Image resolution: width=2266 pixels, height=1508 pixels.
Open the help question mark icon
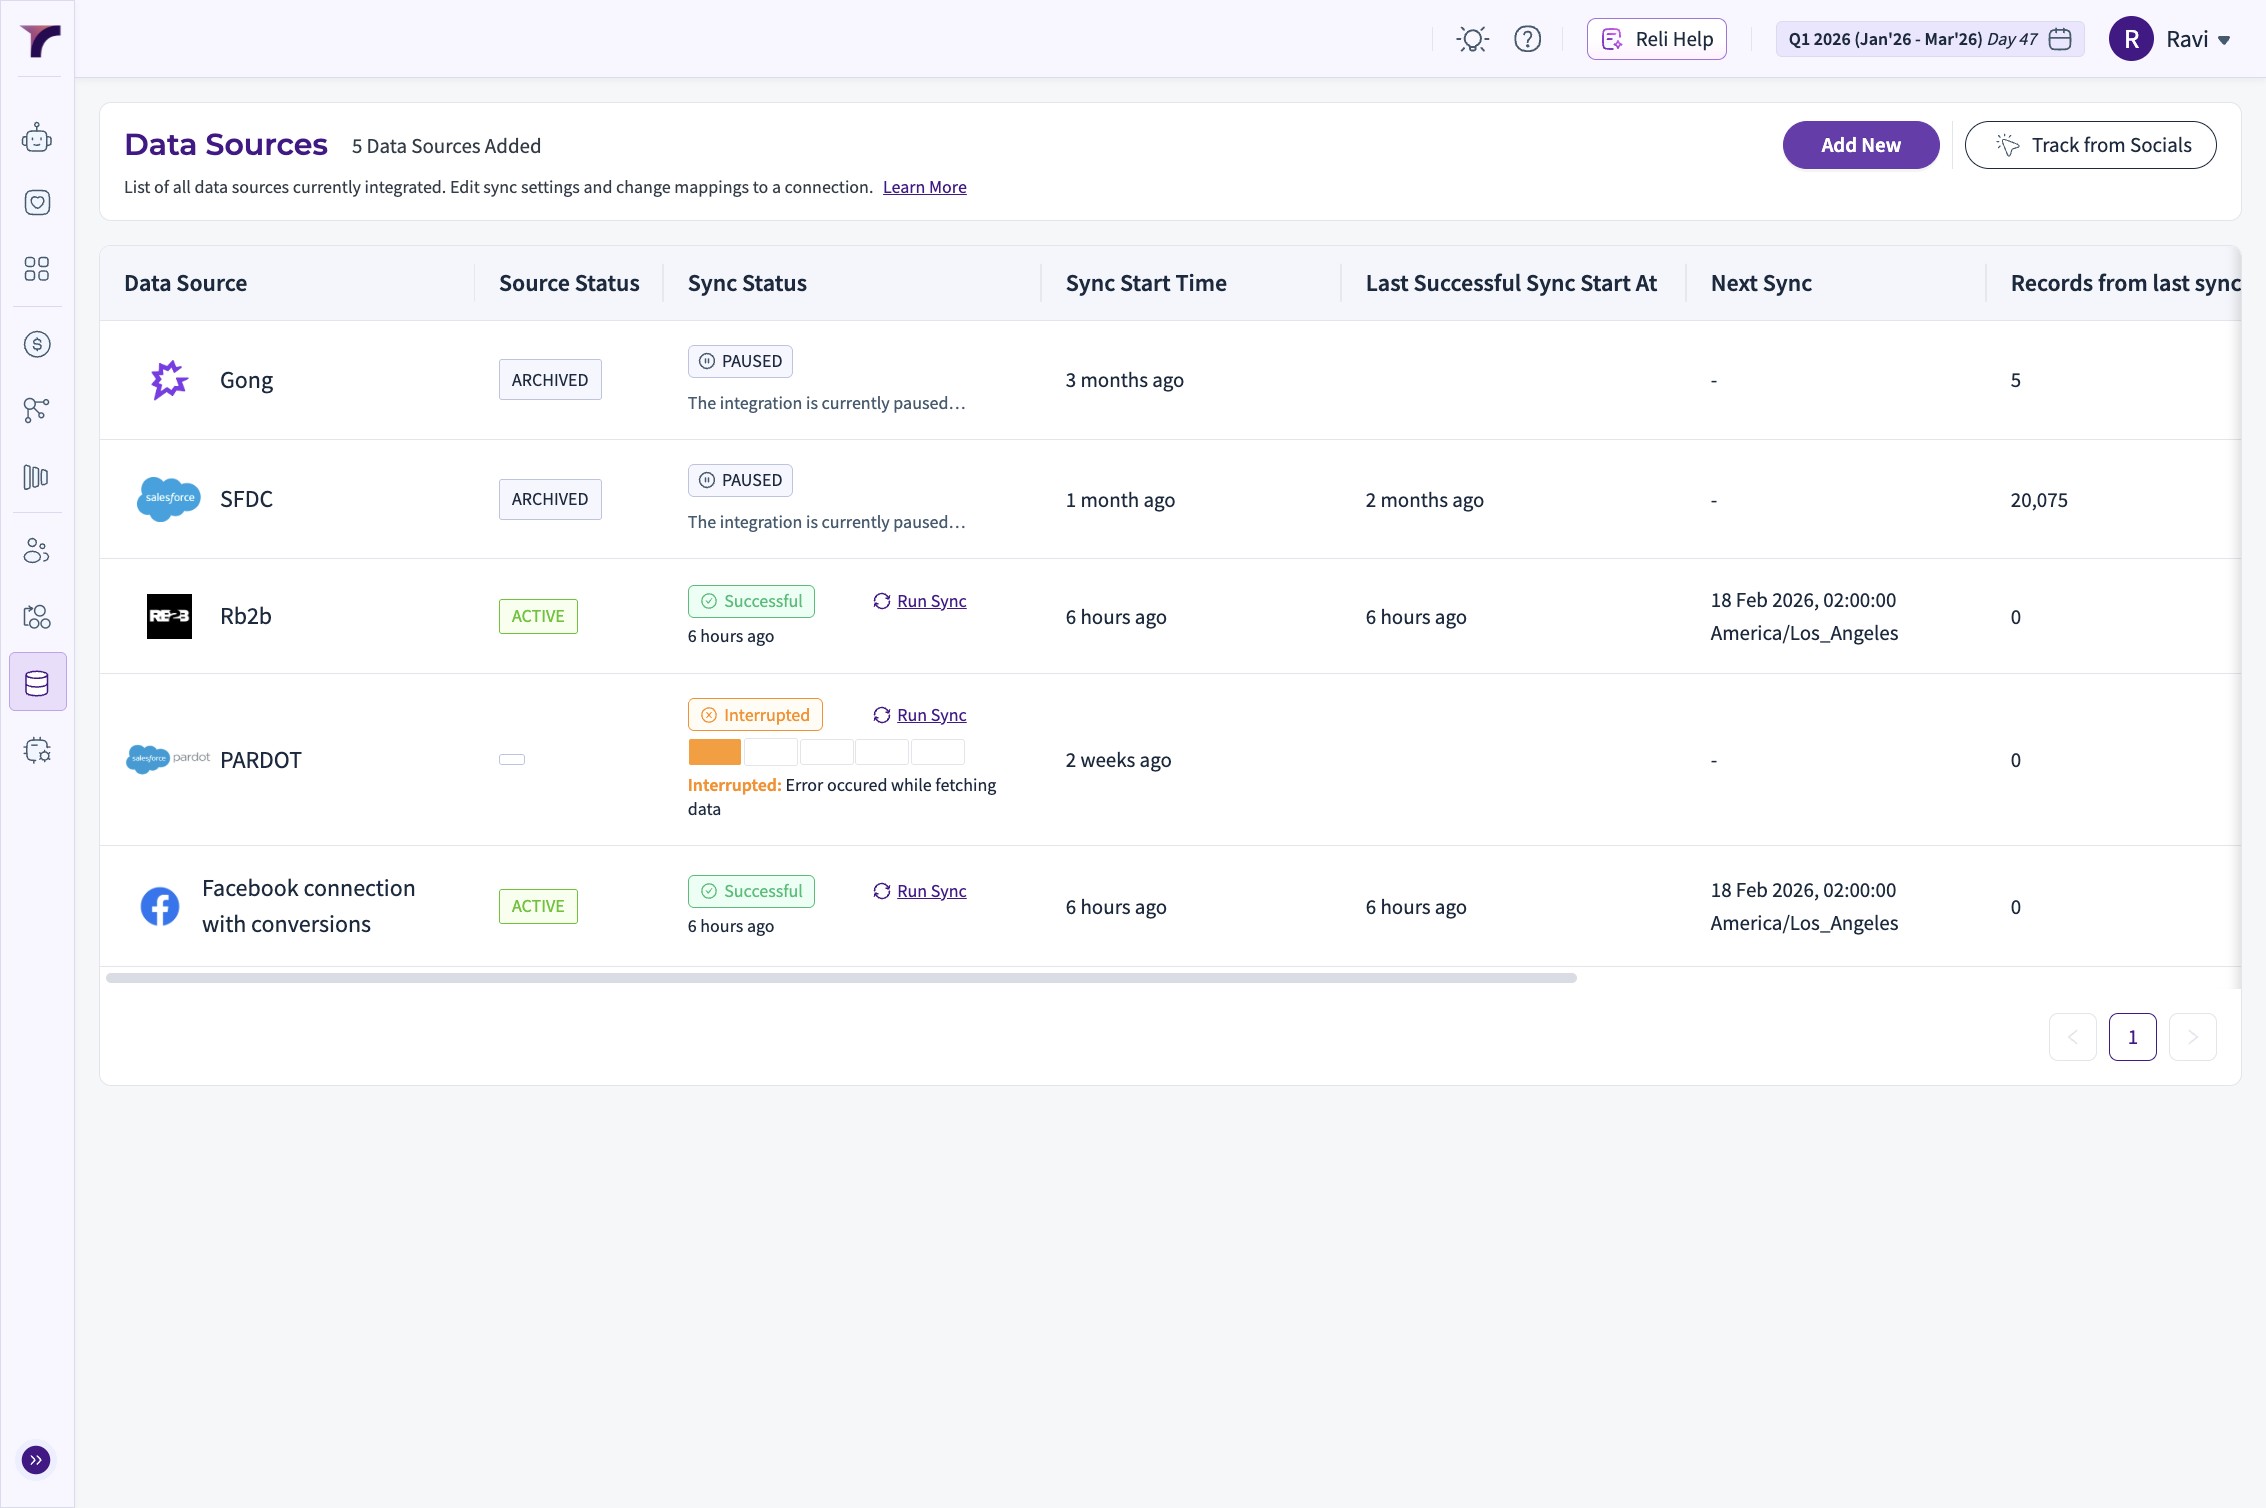point(1527,40)
